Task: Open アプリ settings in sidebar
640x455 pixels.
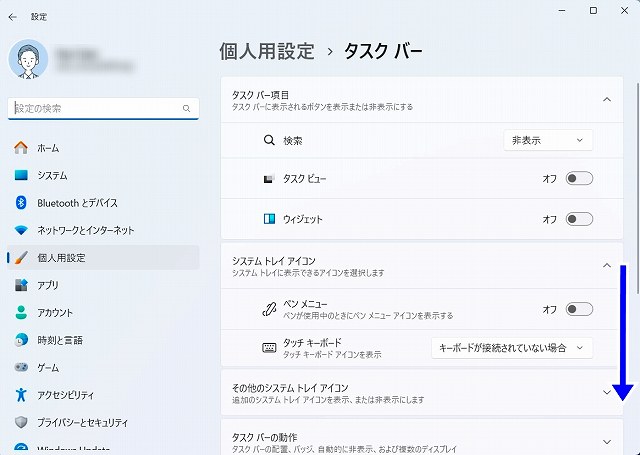Action: tap(48, 285)
